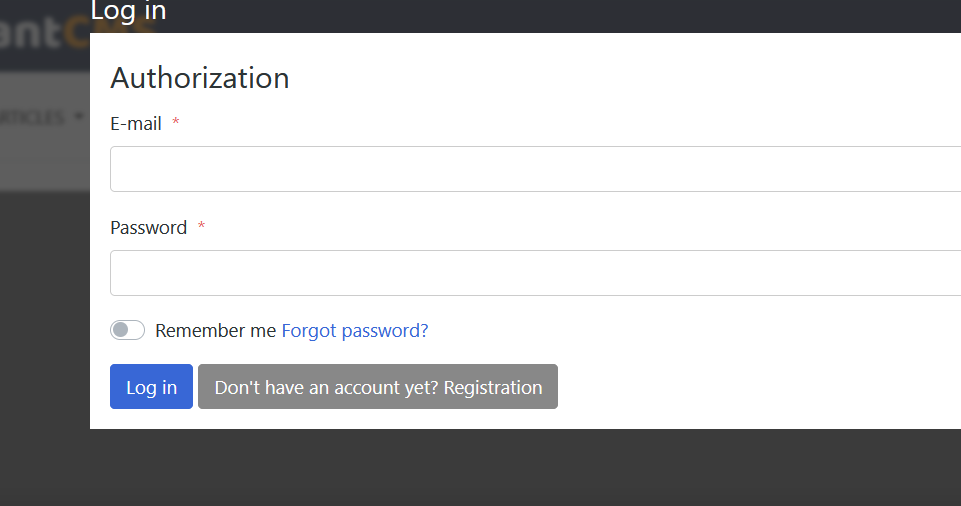The height and width of the screenshot is (506, 961).
Task: Click the Authorization heading
Action: pos(200,78)
